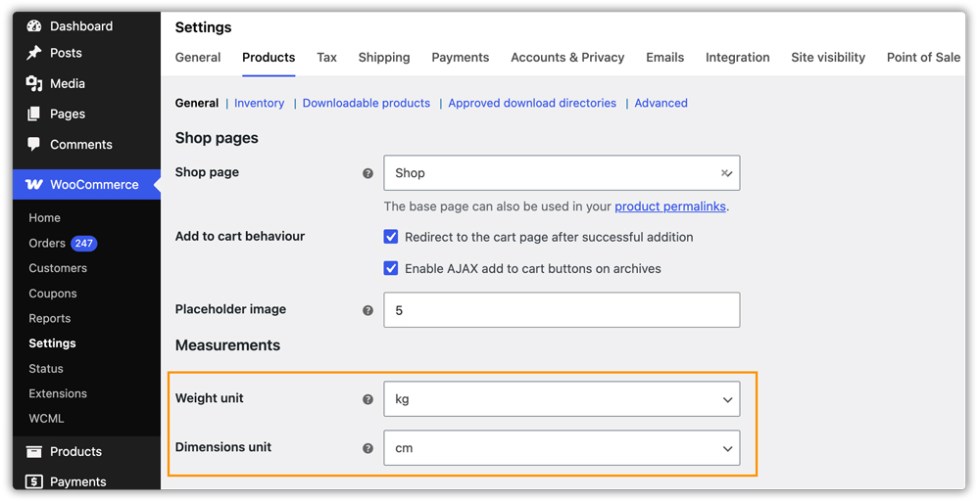Viewport: 980px width, 501px height.
Task: Follow the product permalinks link
Action: 670,206
